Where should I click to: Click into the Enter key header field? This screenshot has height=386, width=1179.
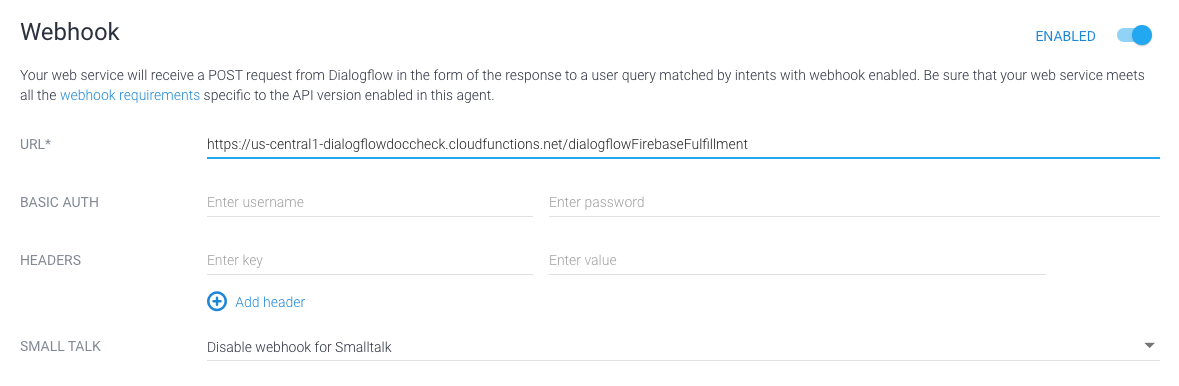pos(369,260)
